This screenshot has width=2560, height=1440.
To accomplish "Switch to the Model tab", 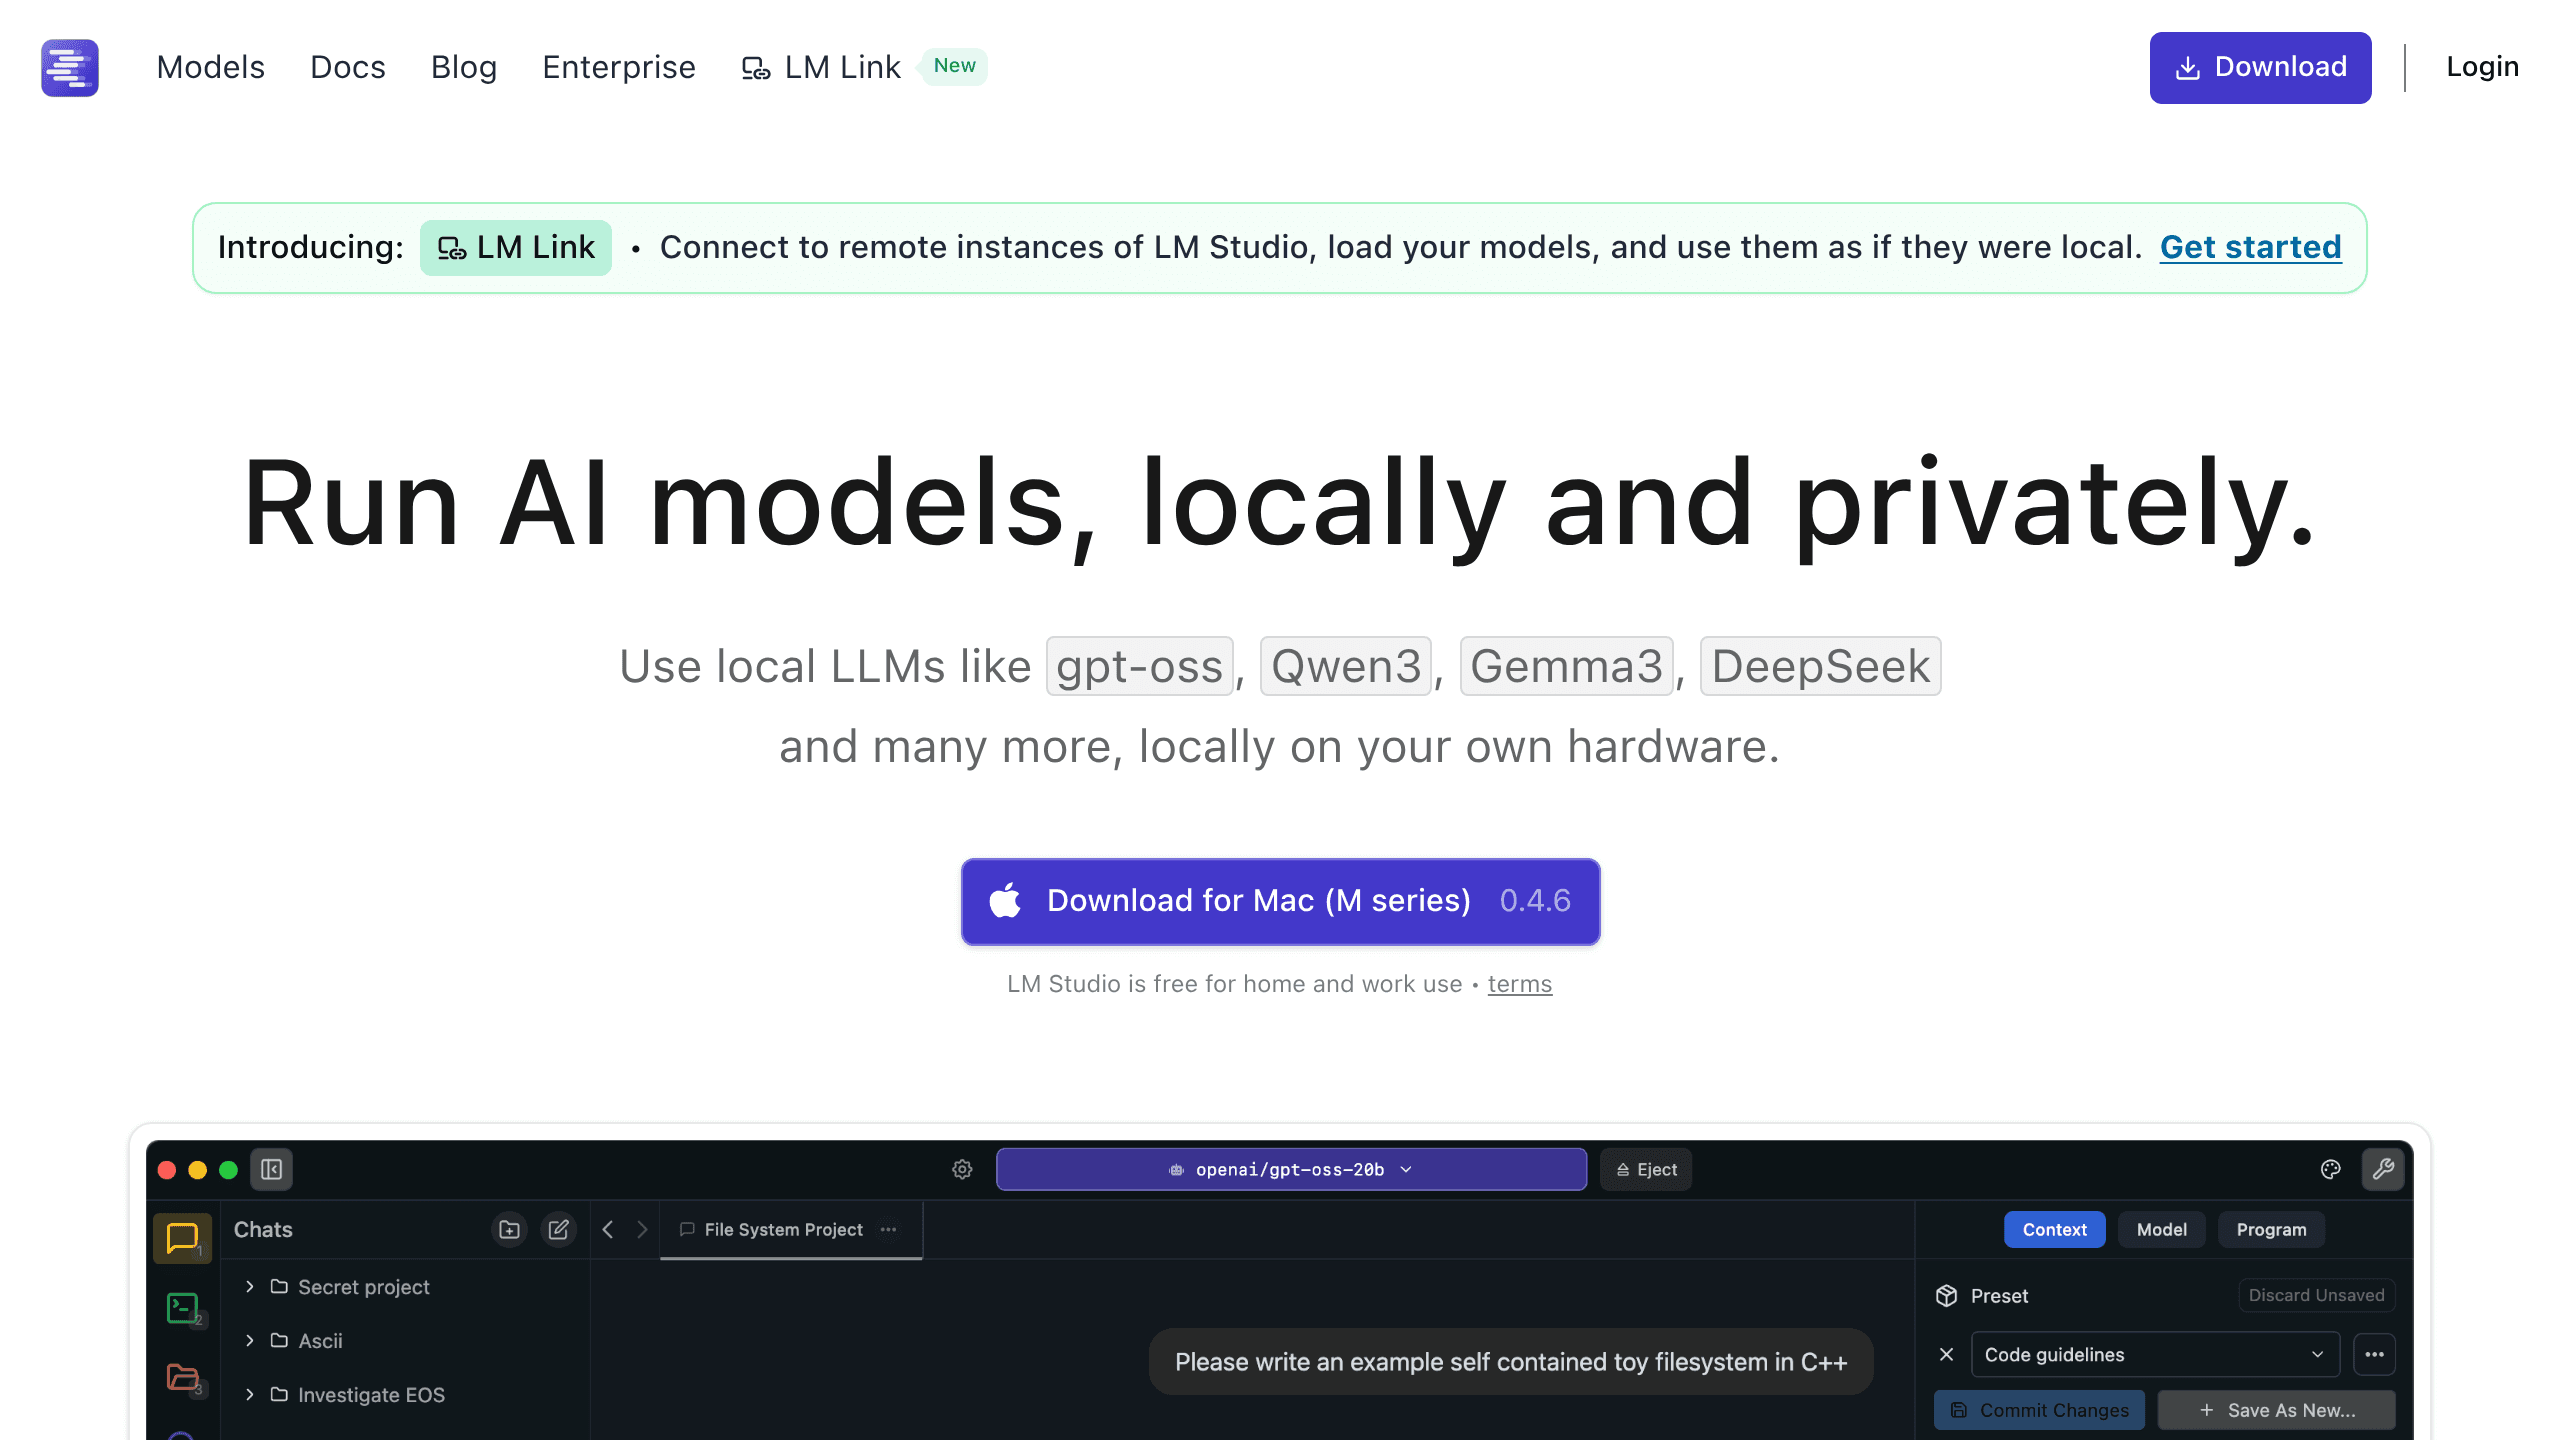I will [x=2161, y=1229].
